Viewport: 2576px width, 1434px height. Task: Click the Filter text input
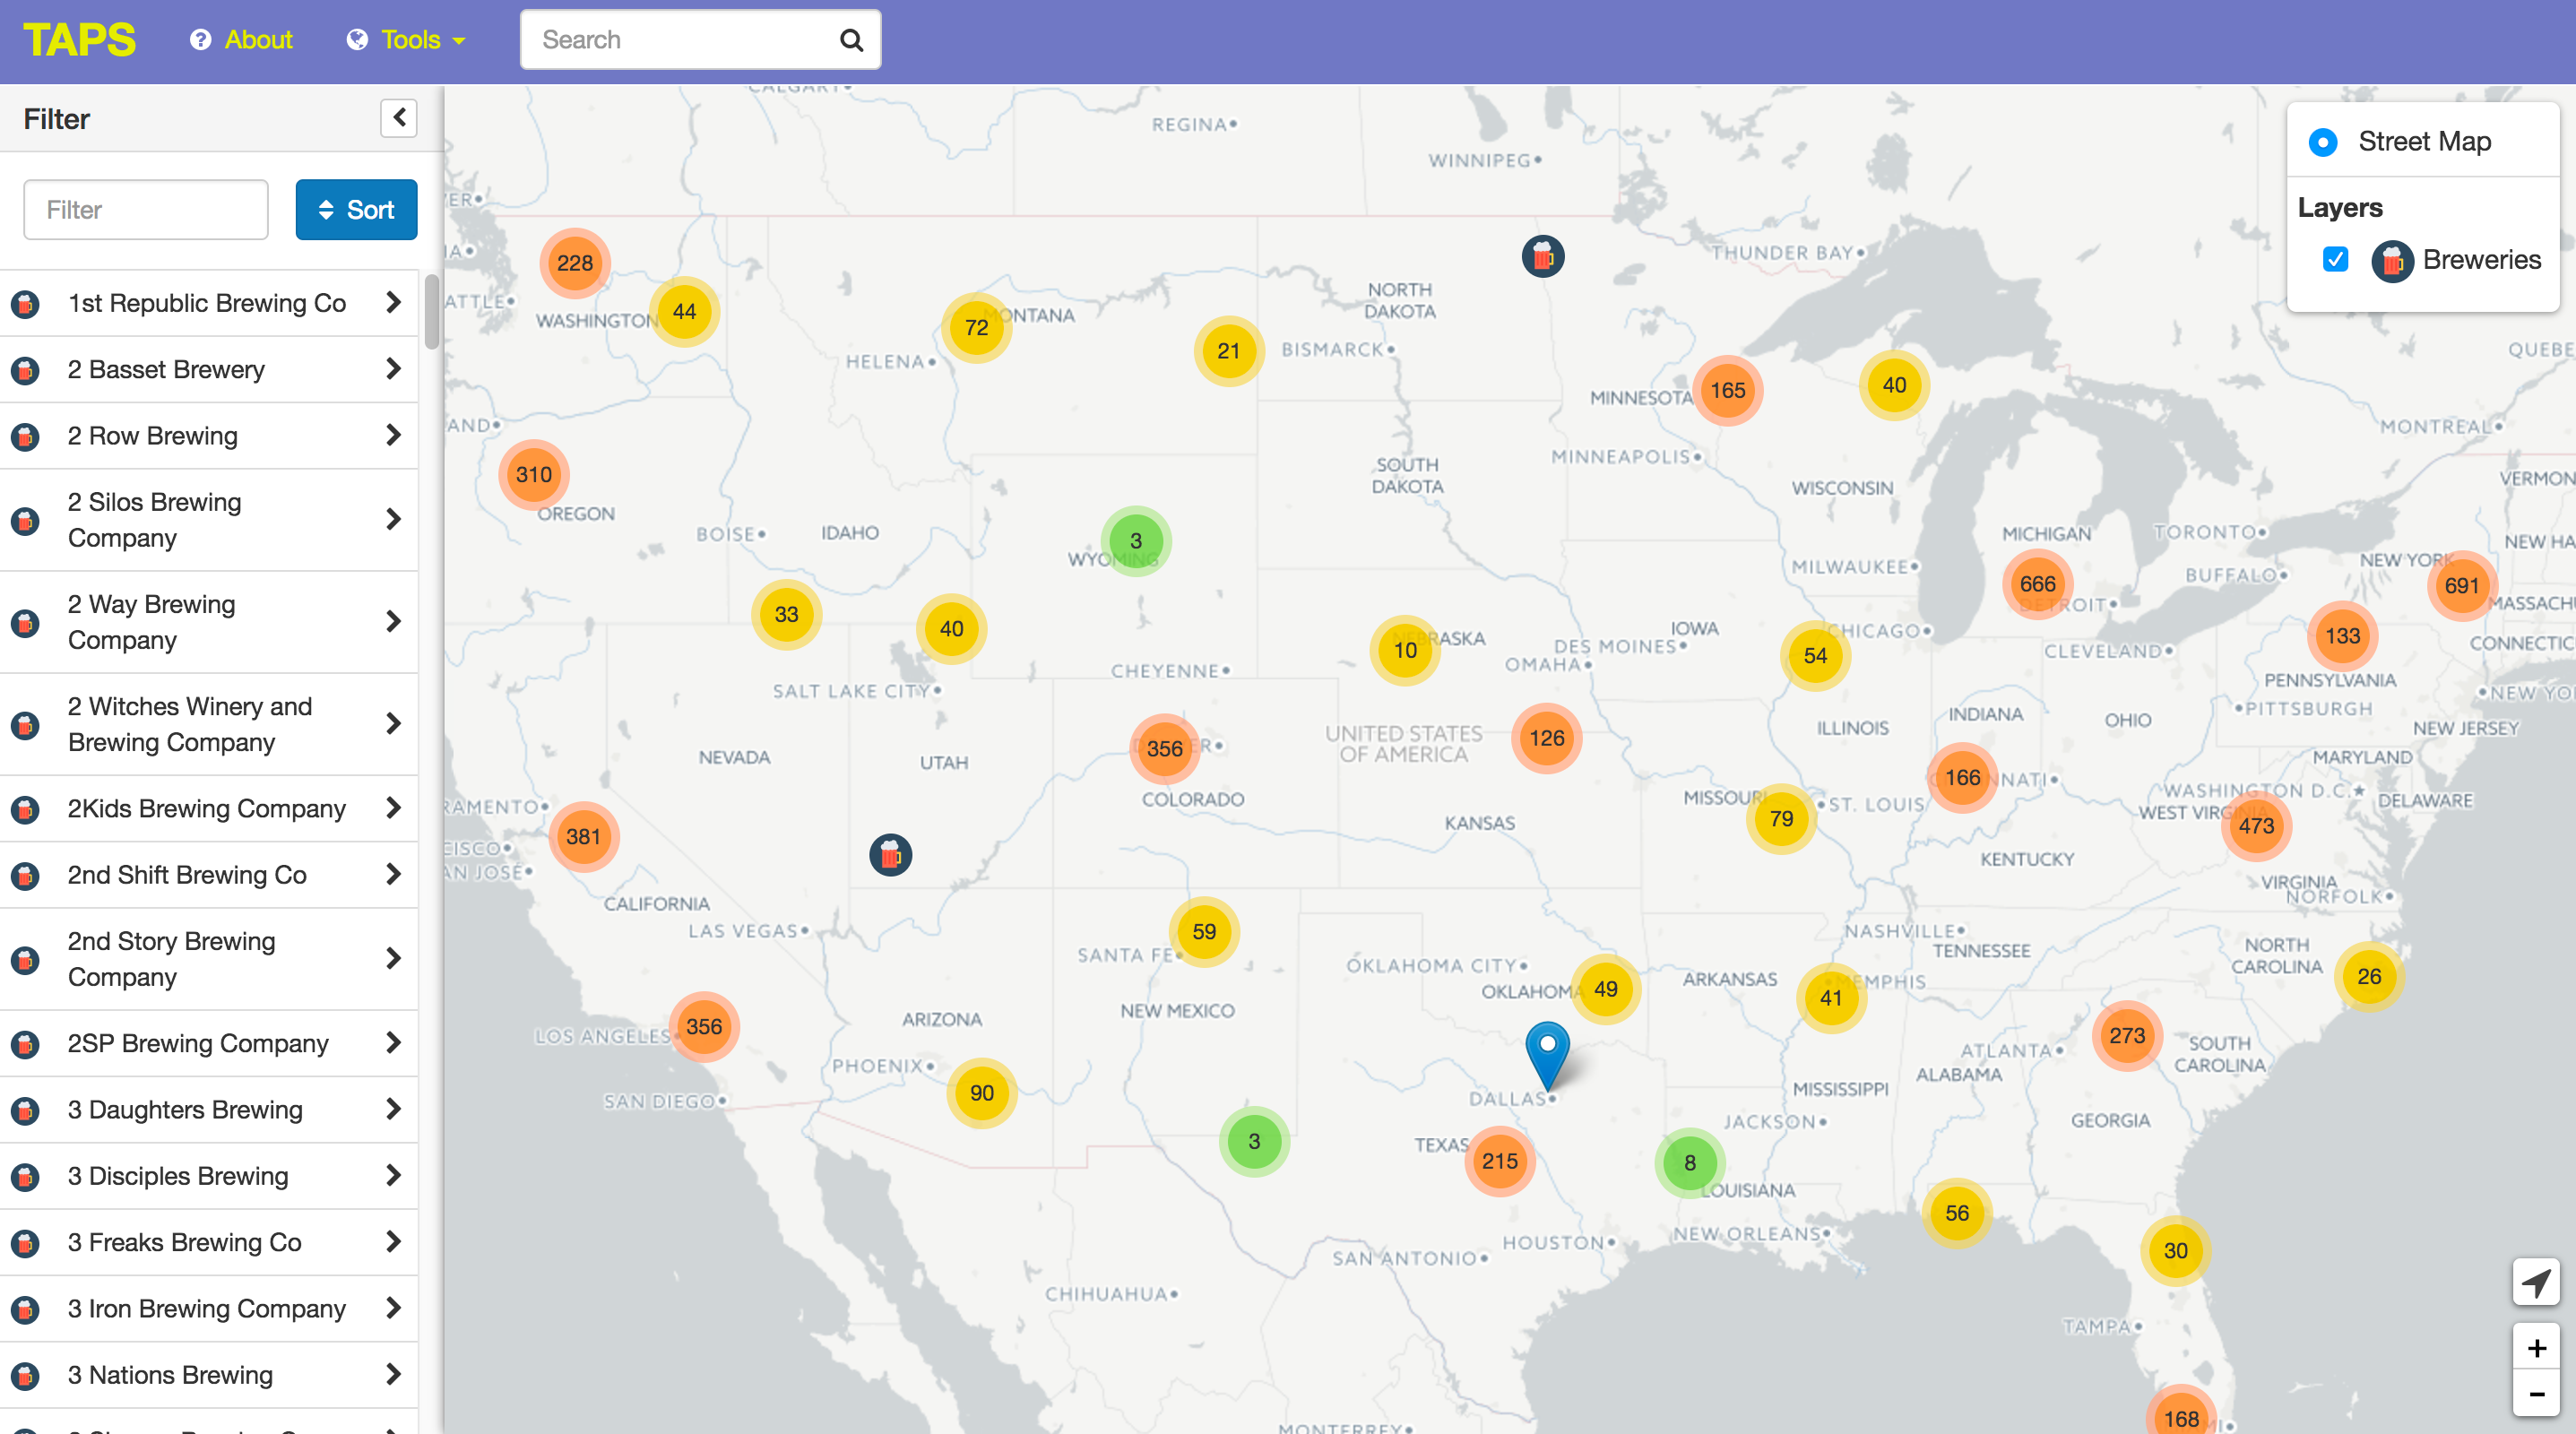146,209
